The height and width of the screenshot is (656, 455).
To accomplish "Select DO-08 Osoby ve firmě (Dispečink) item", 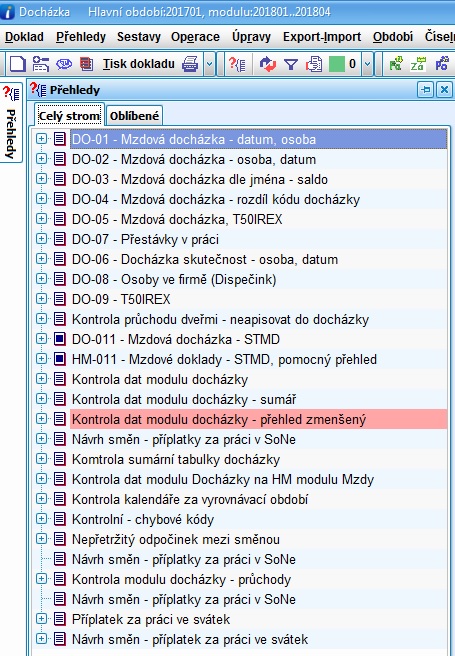I will click(x=174, y=279).
